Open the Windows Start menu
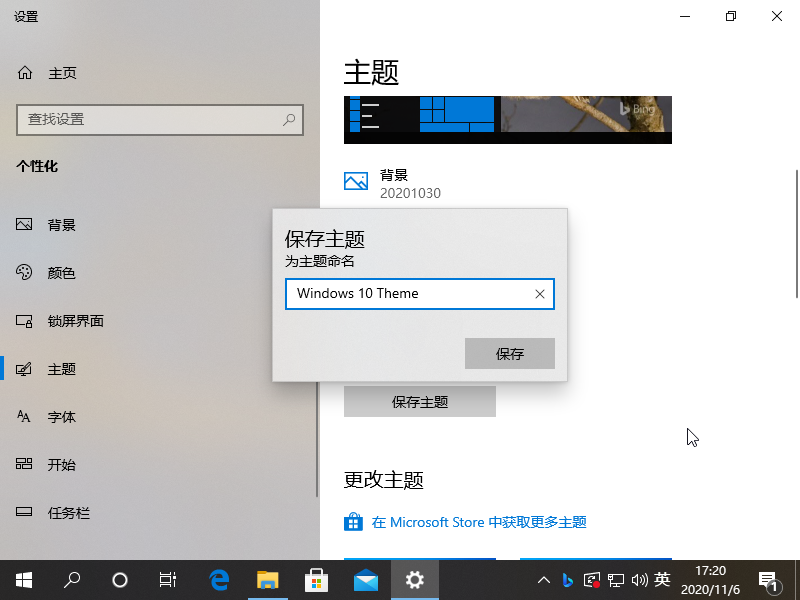800x600 pixels. point(23,580)
